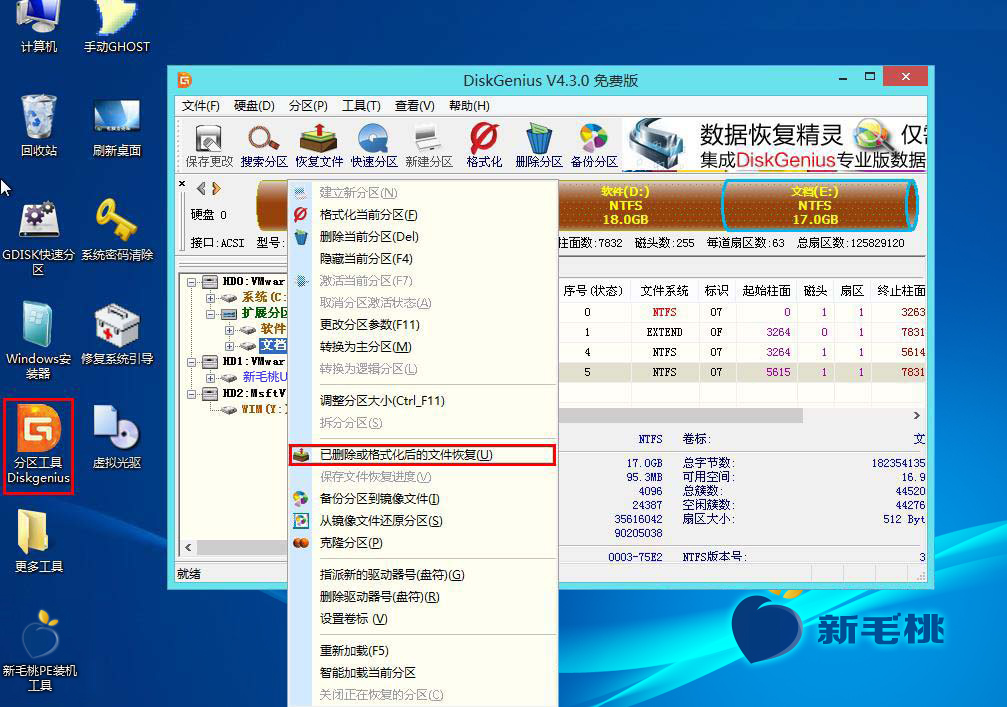The width and height of the screenshot is (1007, 707).
Task: Select the GDISK快速分区 desktop icon
Action: pos(39,238)
